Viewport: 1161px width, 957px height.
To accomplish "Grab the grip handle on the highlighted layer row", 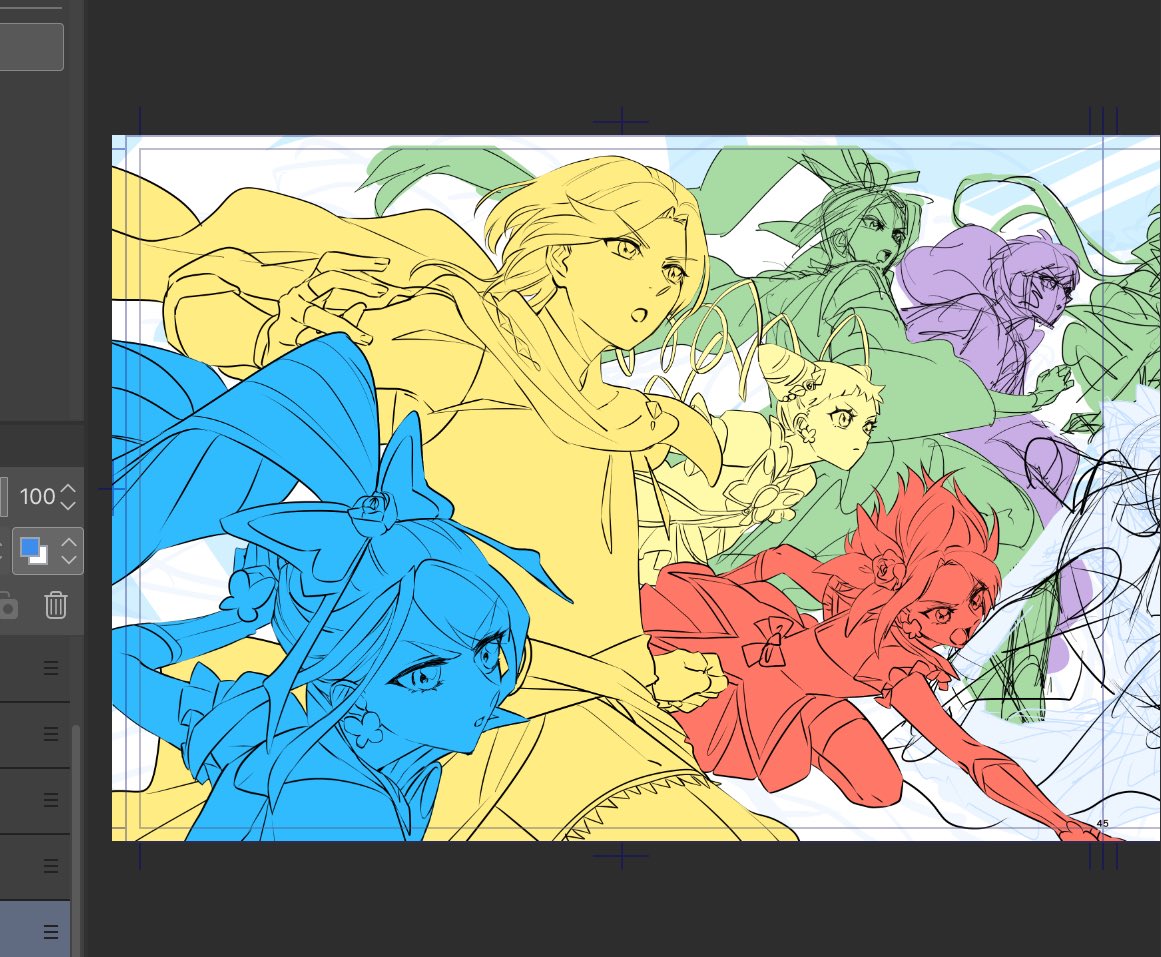I will pyautogui.click(x=50, y=931).
